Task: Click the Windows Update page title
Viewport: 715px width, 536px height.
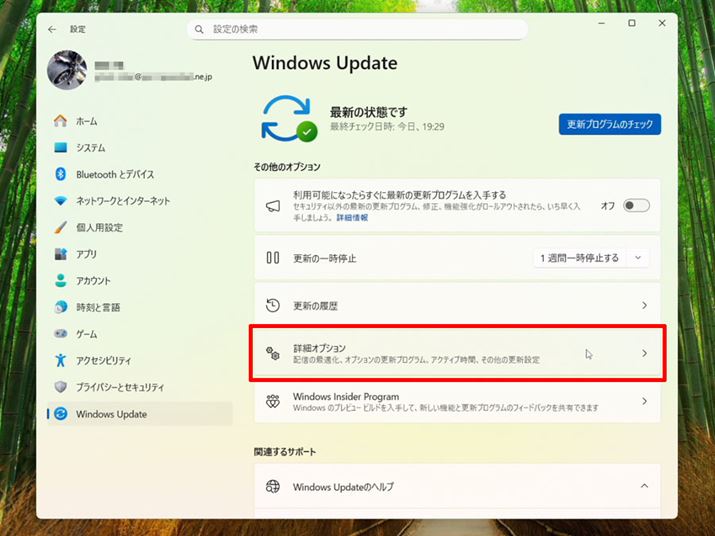Action: pos(325,63)
